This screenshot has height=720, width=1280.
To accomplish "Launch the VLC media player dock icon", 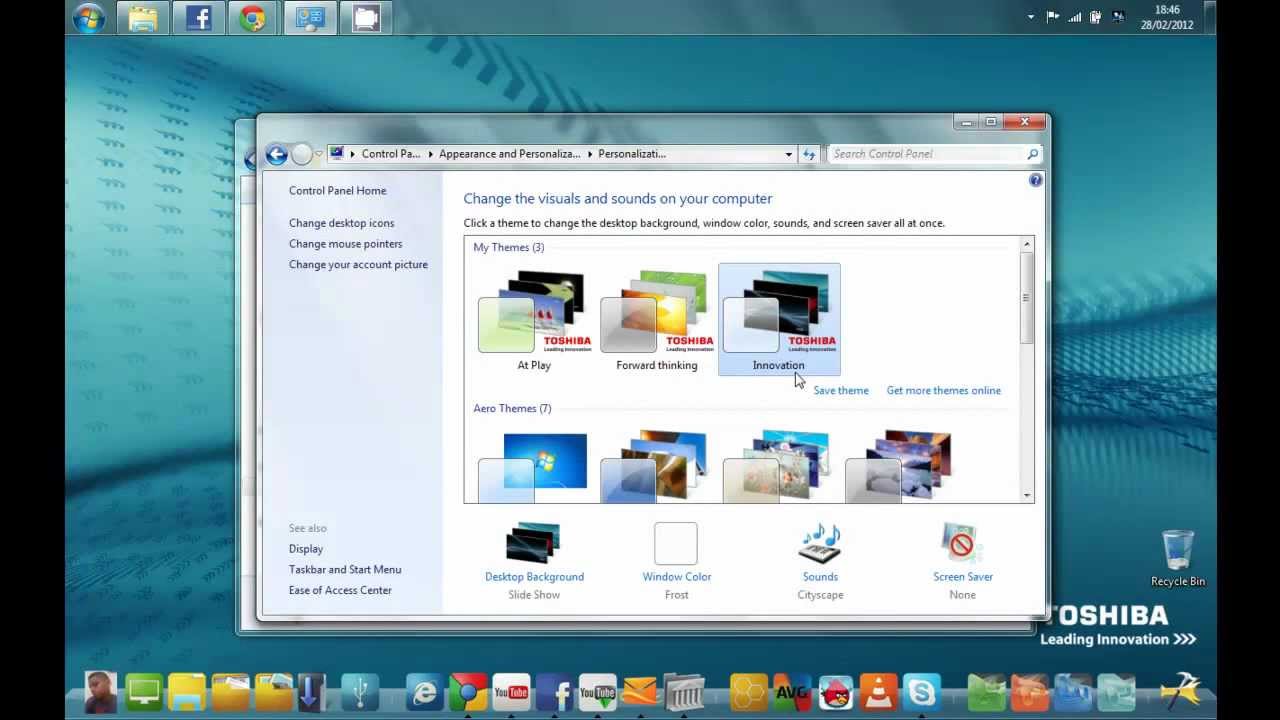I will tap(879, 692).
